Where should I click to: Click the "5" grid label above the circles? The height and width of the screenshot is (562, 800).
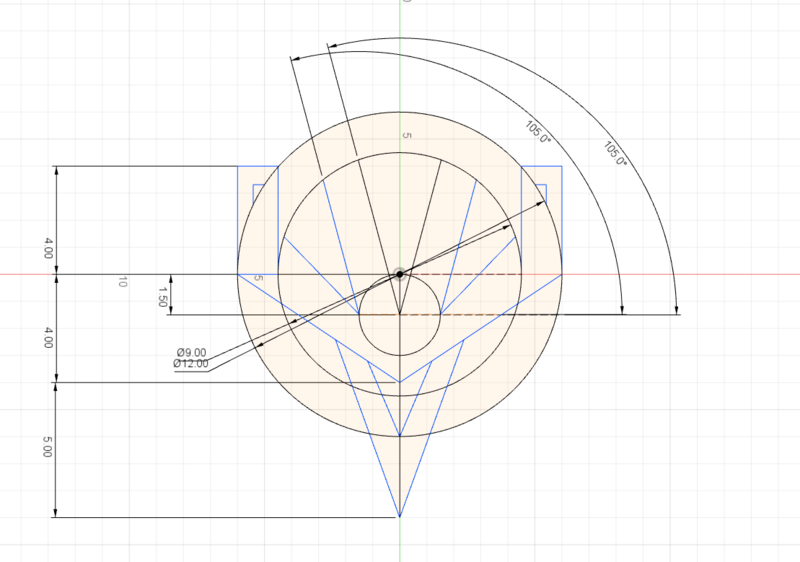click(406, 134)
